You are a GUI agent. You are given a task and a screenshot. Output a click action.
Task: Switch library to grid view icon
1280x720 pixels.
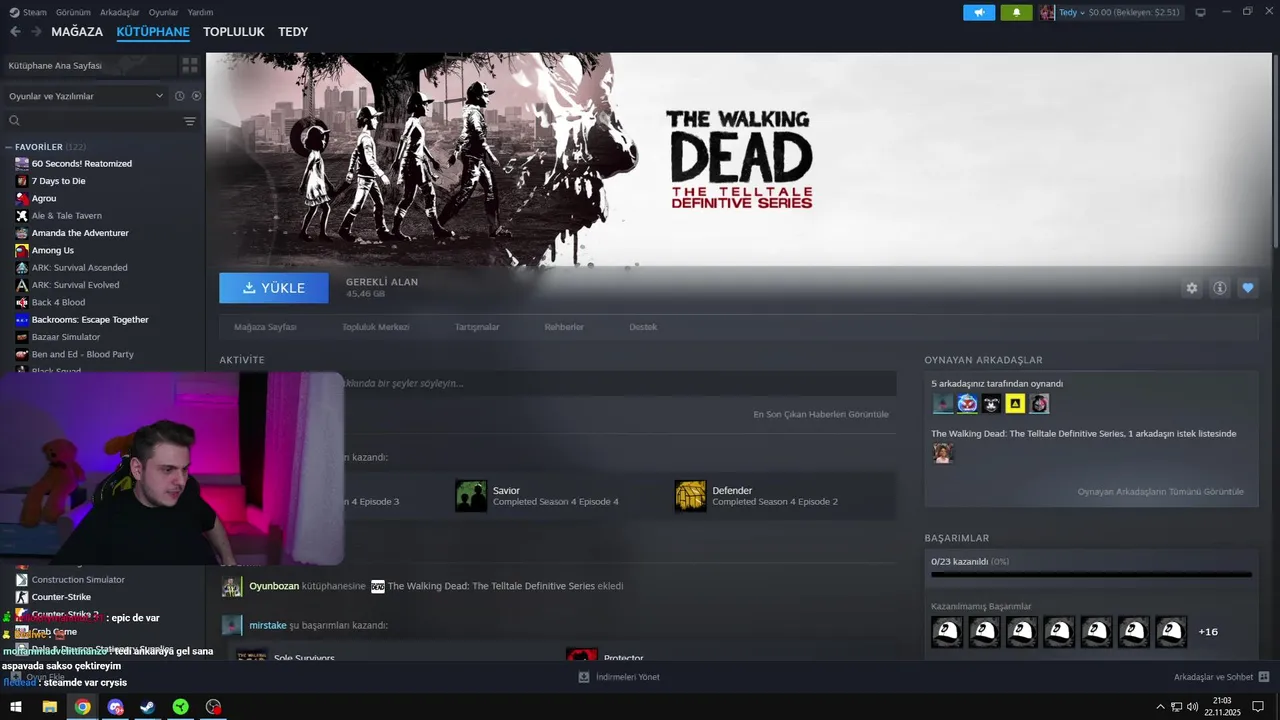coord(189,65)
